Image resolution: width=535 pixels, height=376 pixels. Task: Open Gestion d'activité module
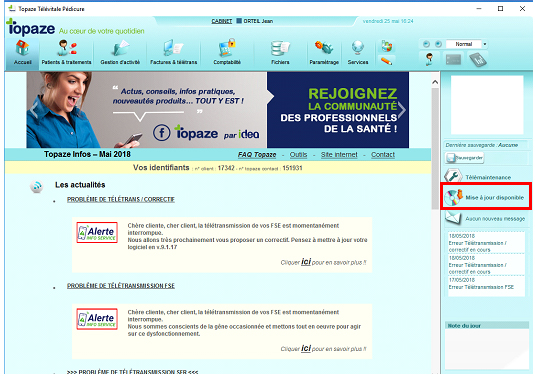(120, 52)
